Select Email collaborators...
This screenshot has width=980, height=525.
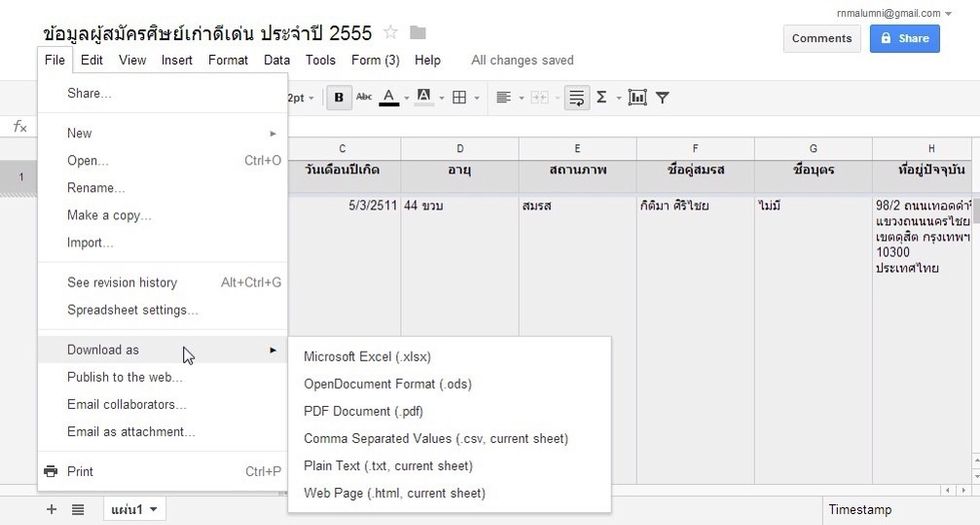coord(162,404)
